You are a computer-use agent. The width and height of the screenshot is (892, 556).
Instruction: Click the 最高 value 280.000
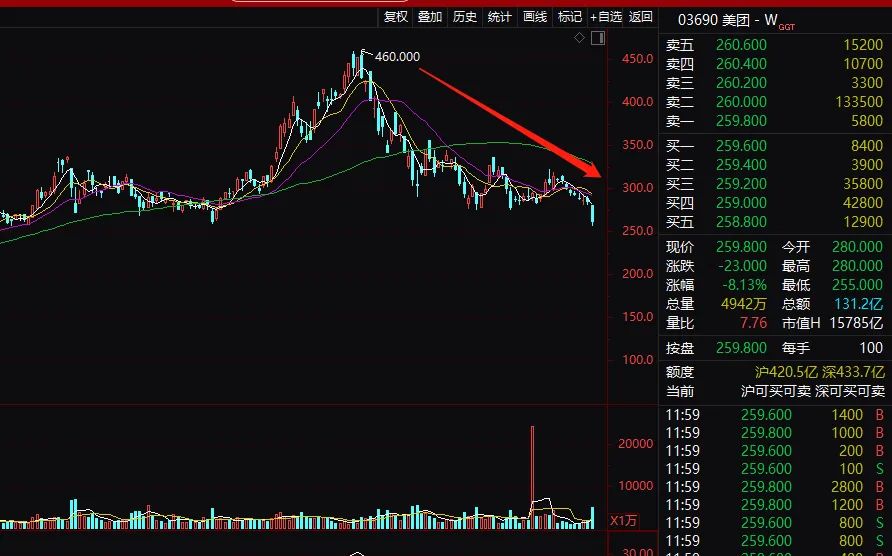coord(857,266)
